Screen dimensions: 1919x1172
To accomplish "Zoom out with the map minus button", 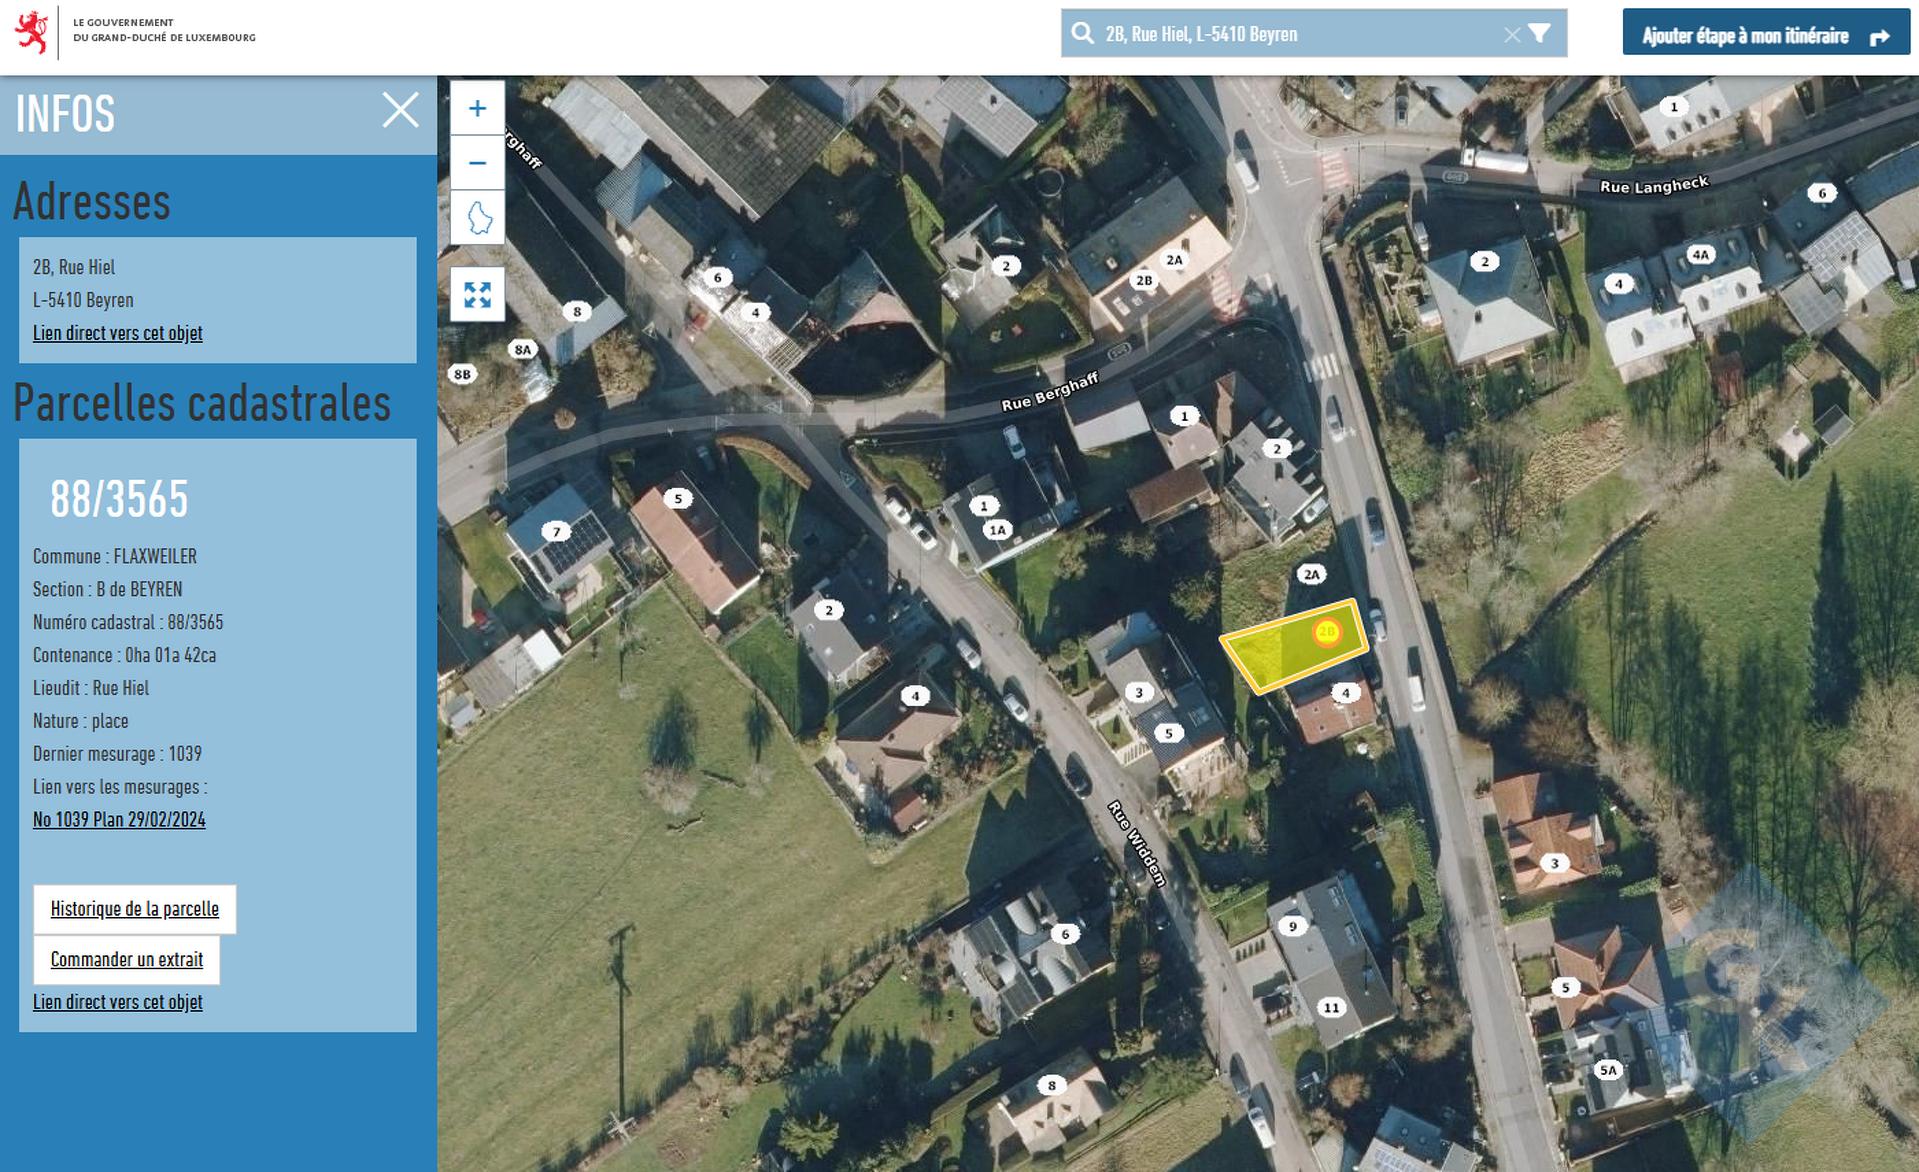I will (x=477, y=163).
